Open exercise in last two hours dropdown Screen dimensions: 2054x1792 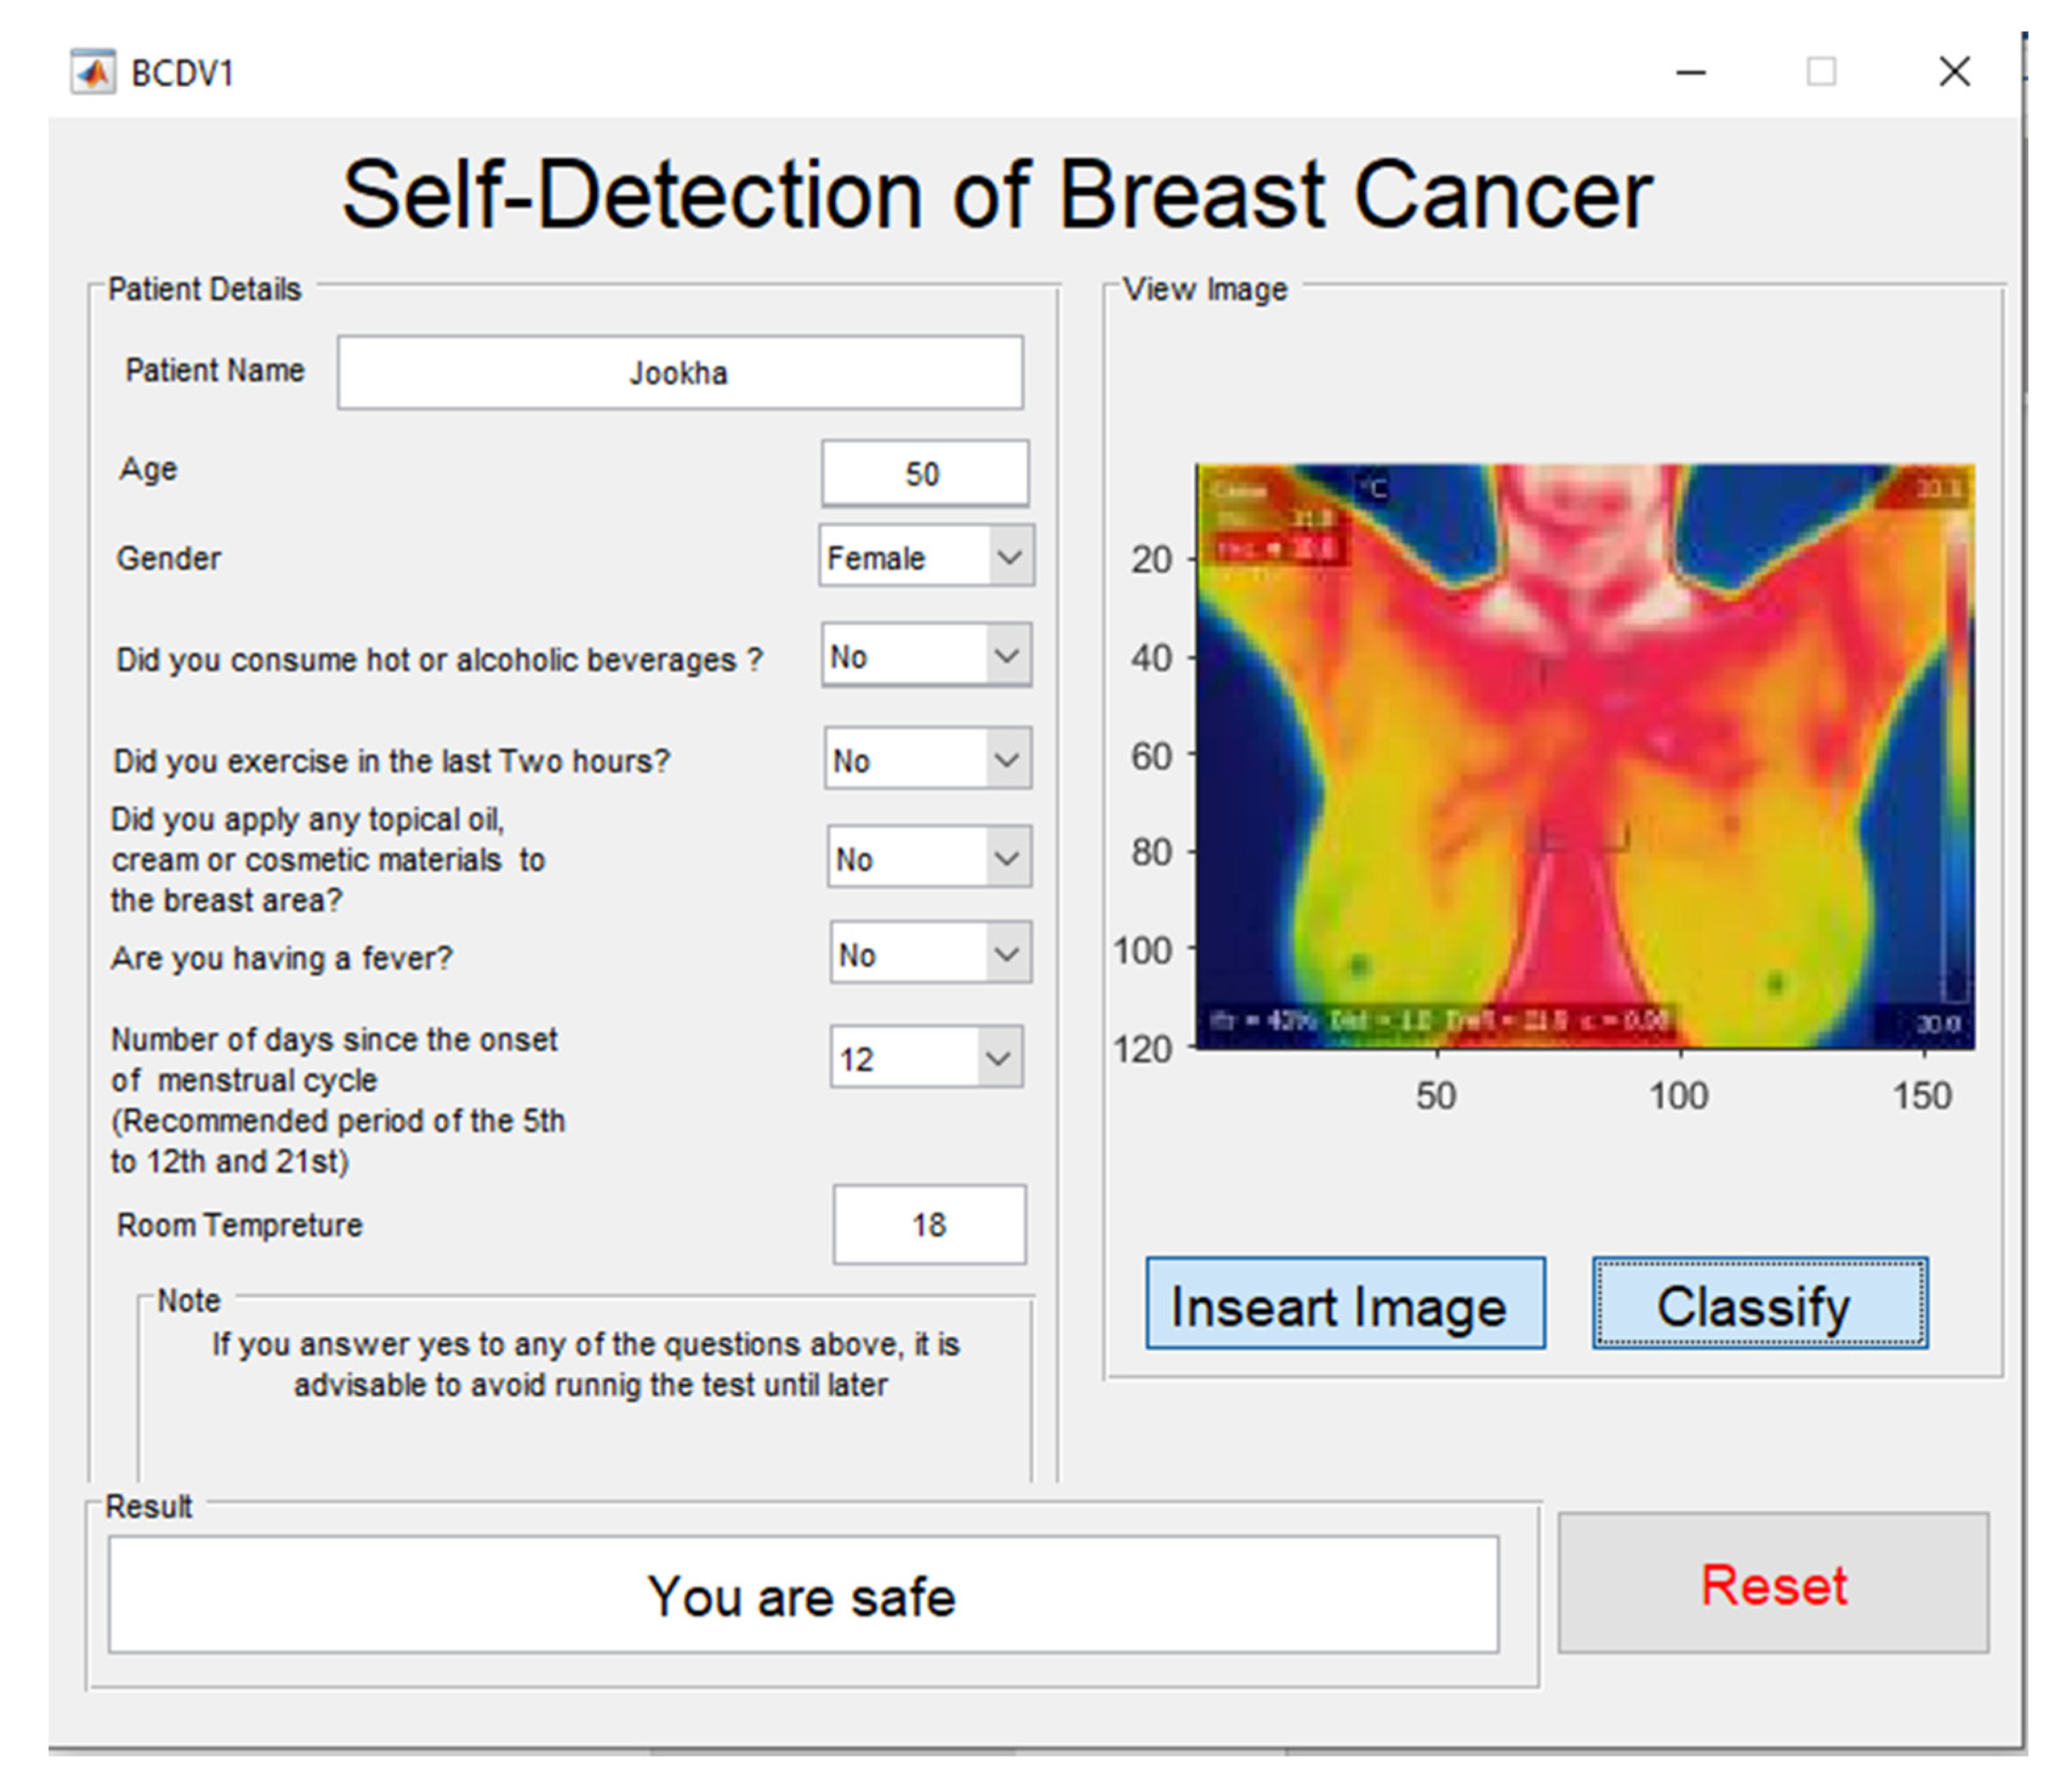click(927, 759)
